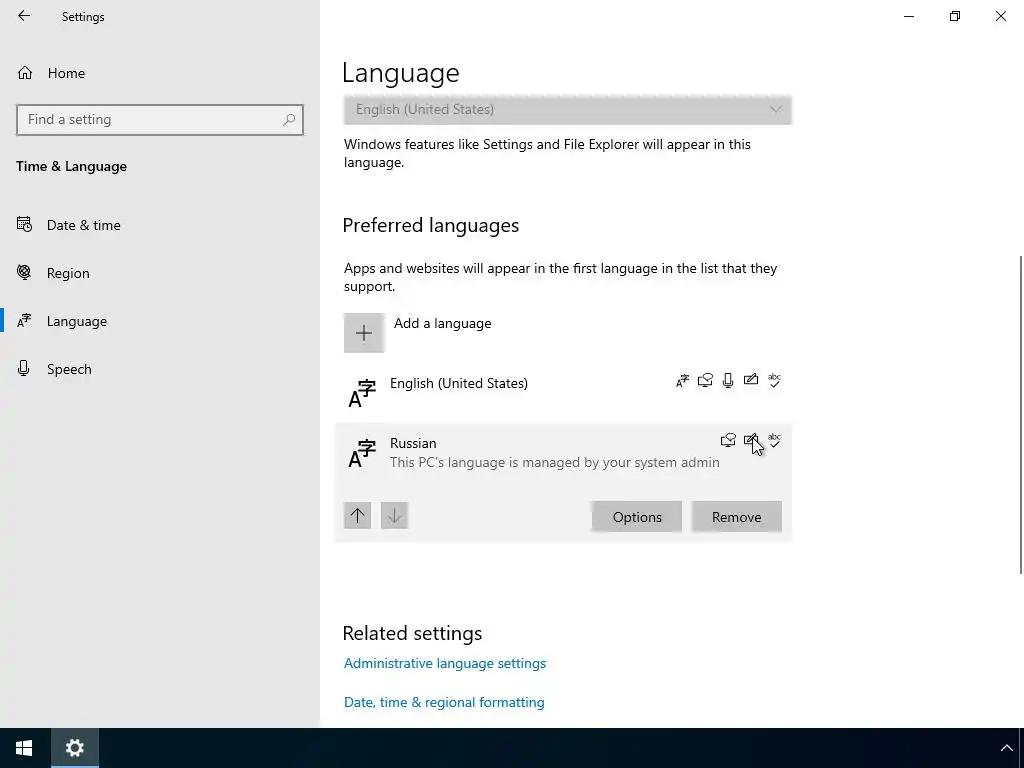
Task: Open Administrative language settings link
Action: tap(445, 664)
